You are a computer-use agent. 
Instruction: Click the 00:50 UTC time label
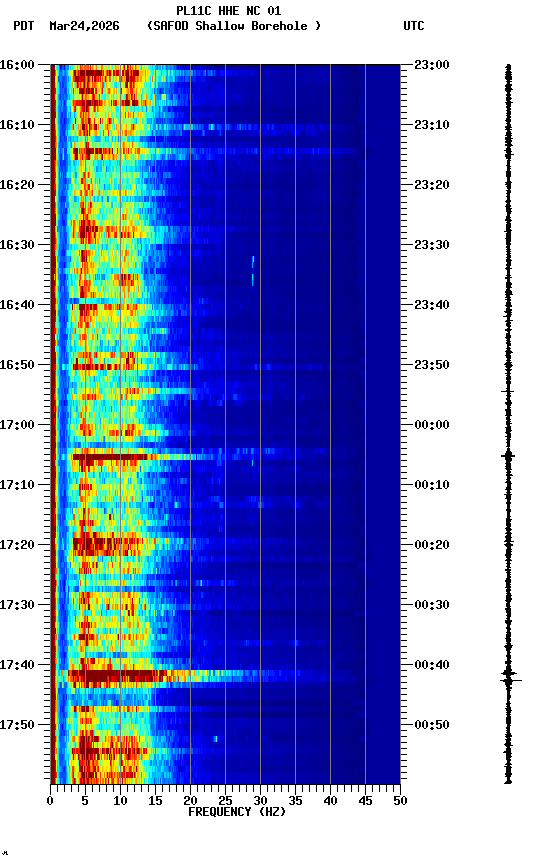432,725
